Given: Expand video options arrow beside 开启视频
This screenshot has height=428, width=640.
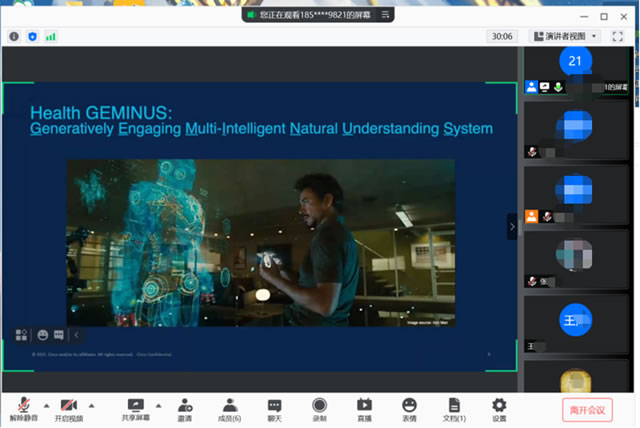Looking at the screenshot, I should (92, 406).
